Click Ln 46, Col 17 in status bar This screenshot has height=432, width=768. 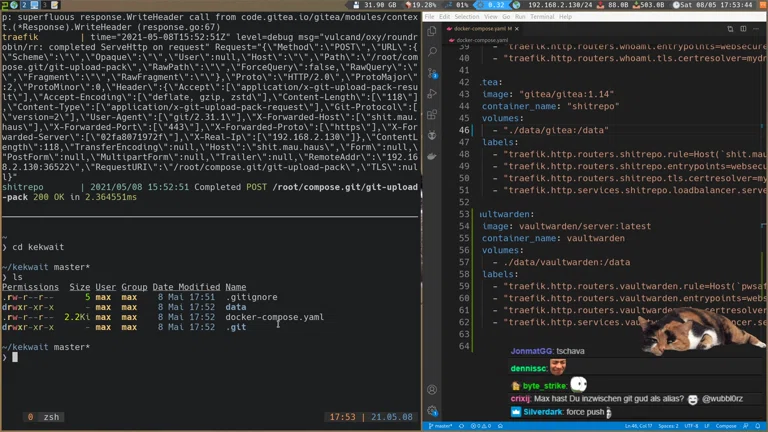pos(638,426)
